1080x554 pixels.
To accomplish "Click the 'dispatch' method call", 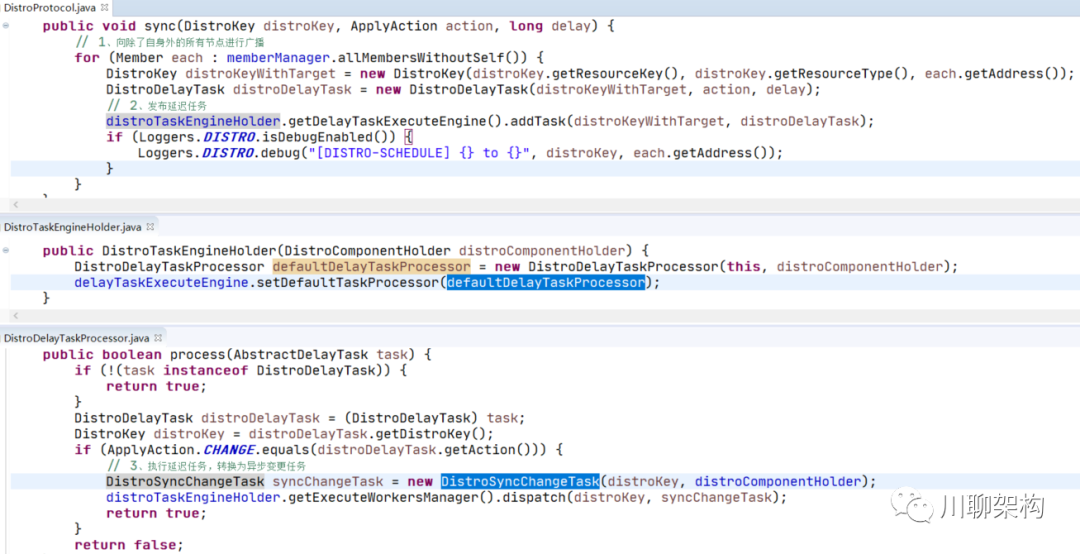I will tap(533, 497).
